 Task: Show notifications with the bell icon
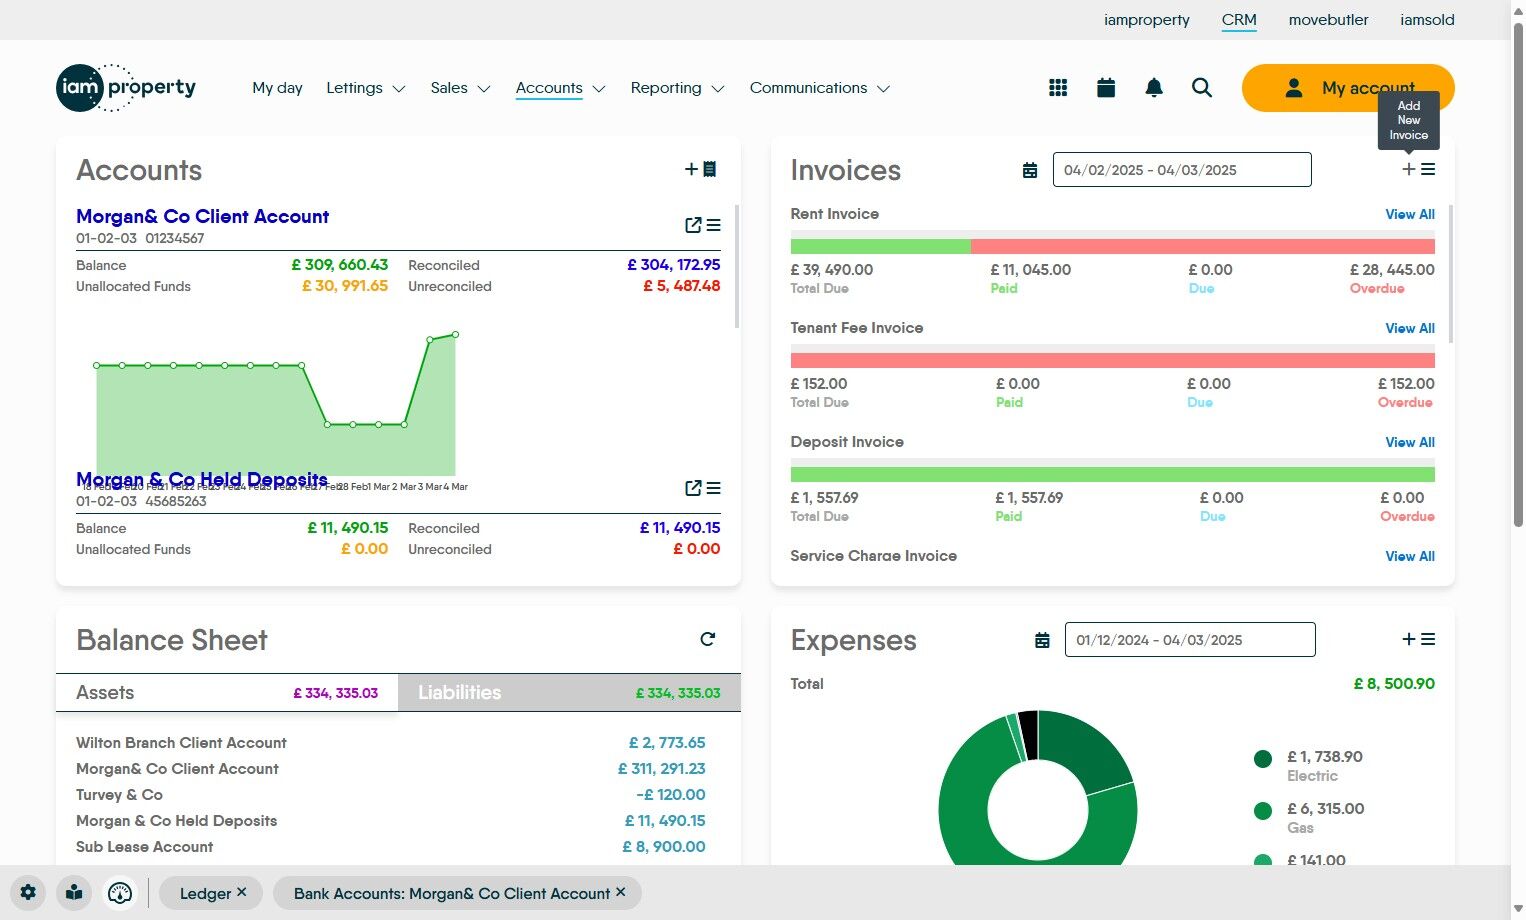[1154, 88]
